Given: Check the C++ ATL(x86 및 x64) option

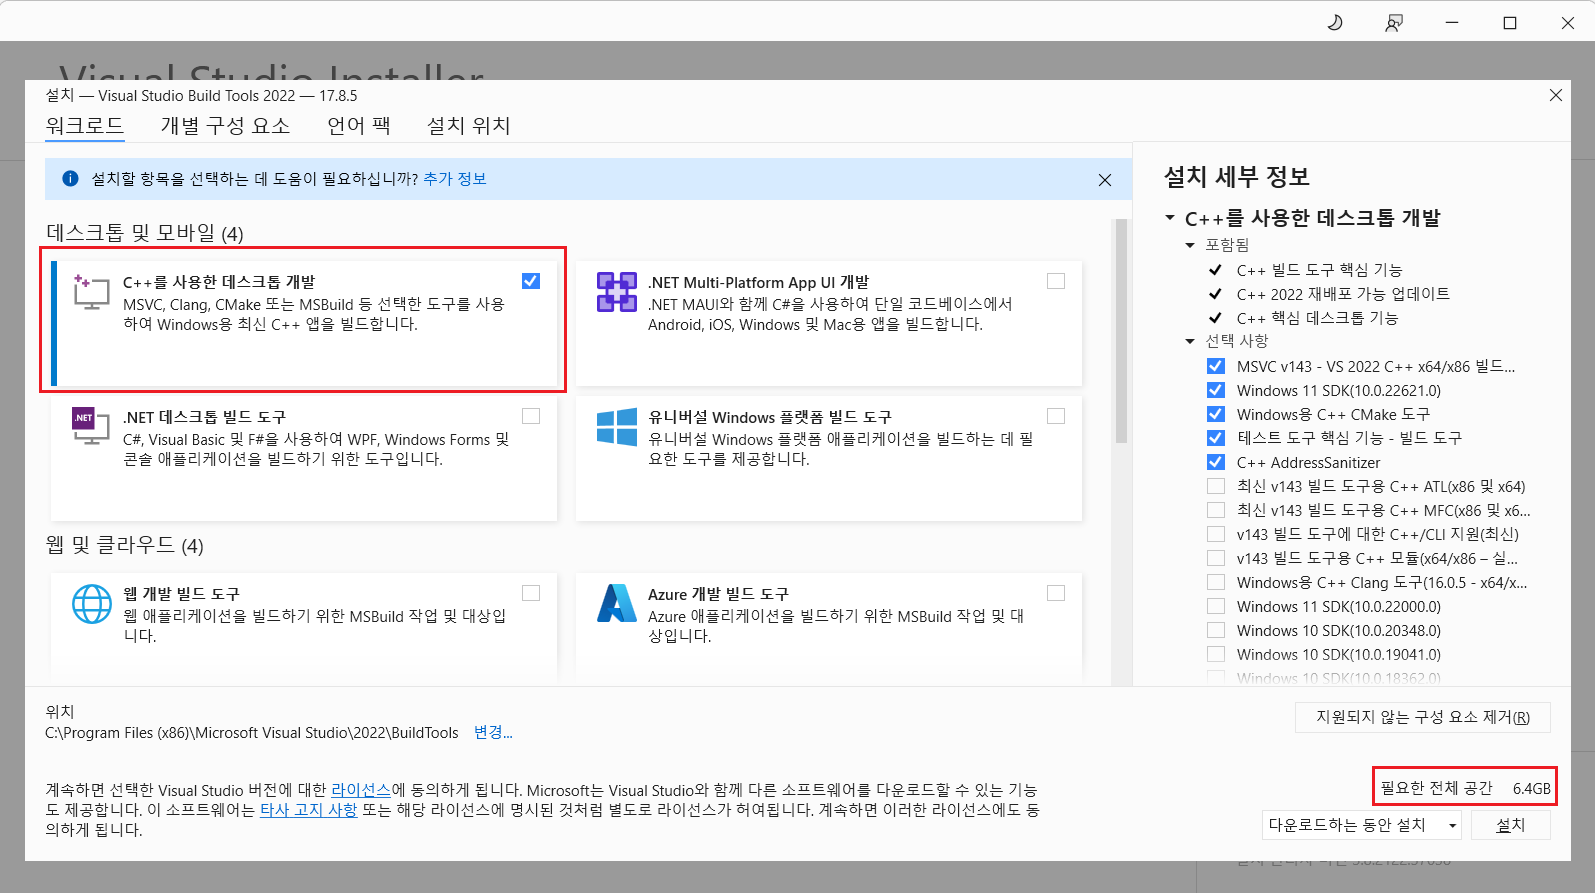Looking at the screenshot, I should point(1216,486).
